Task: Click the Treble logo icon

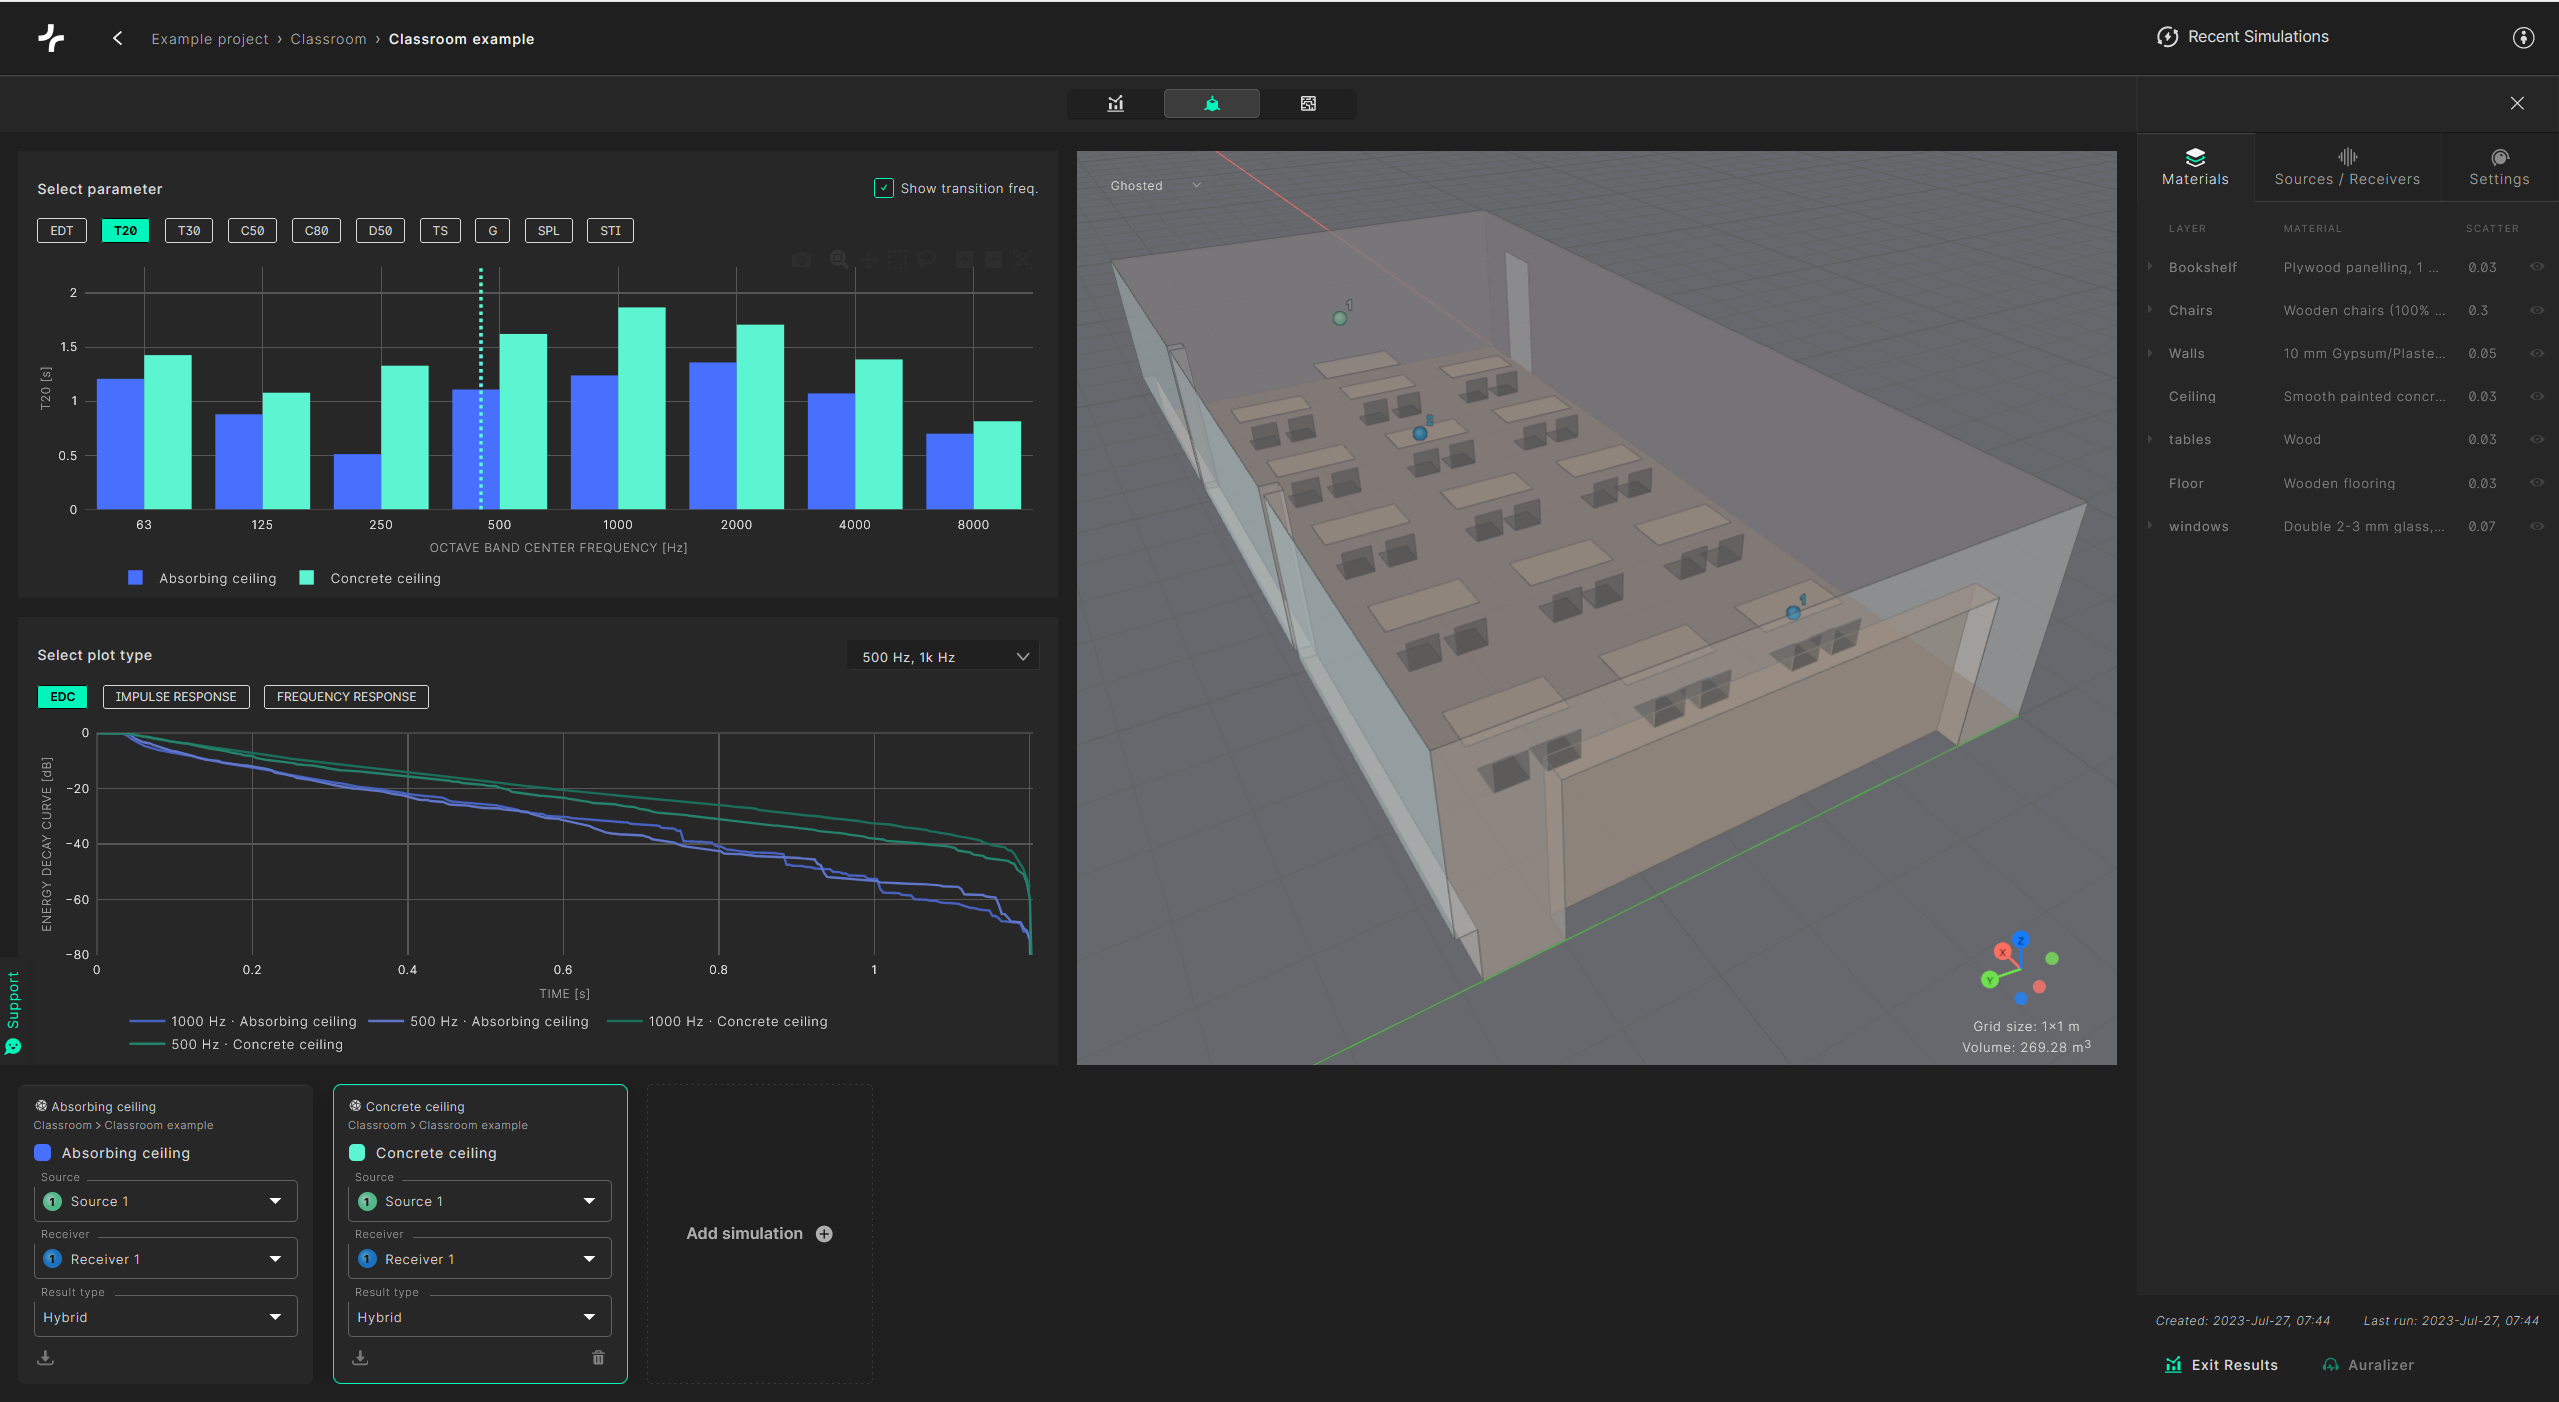Action: pyautogui.click(x=52, y=38)
